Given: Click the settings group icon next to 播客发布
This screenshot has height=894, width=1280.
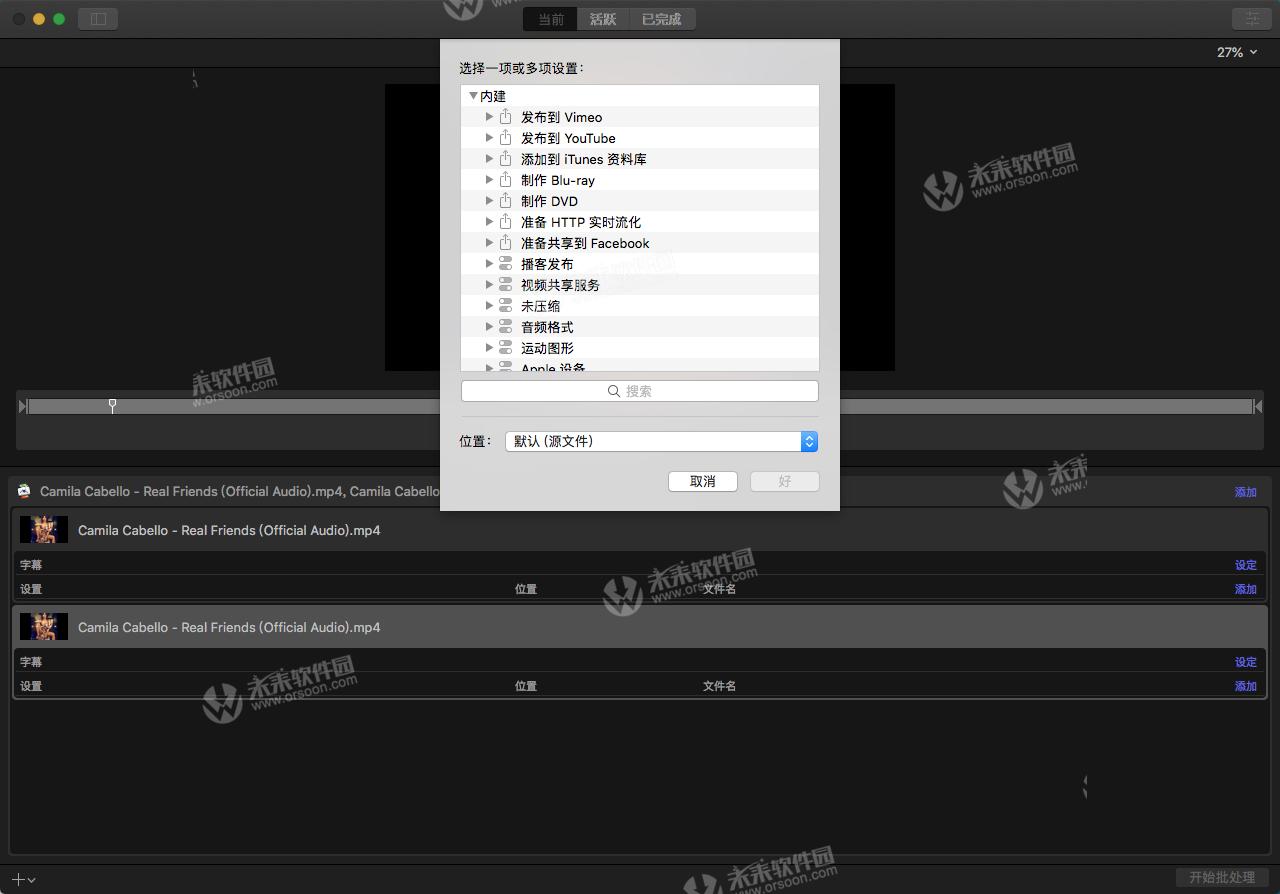Looking at the screenshot, I should click(x=505, y=264).
